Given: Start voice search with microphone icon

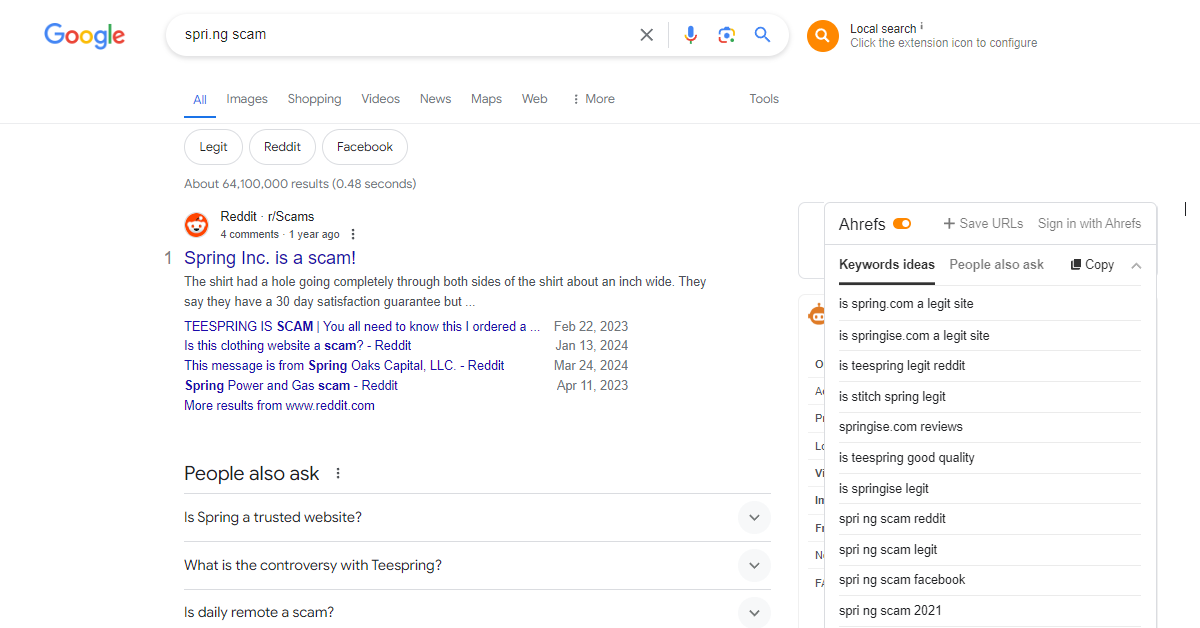Looking at the screenshot, I should tap(690, 35).
